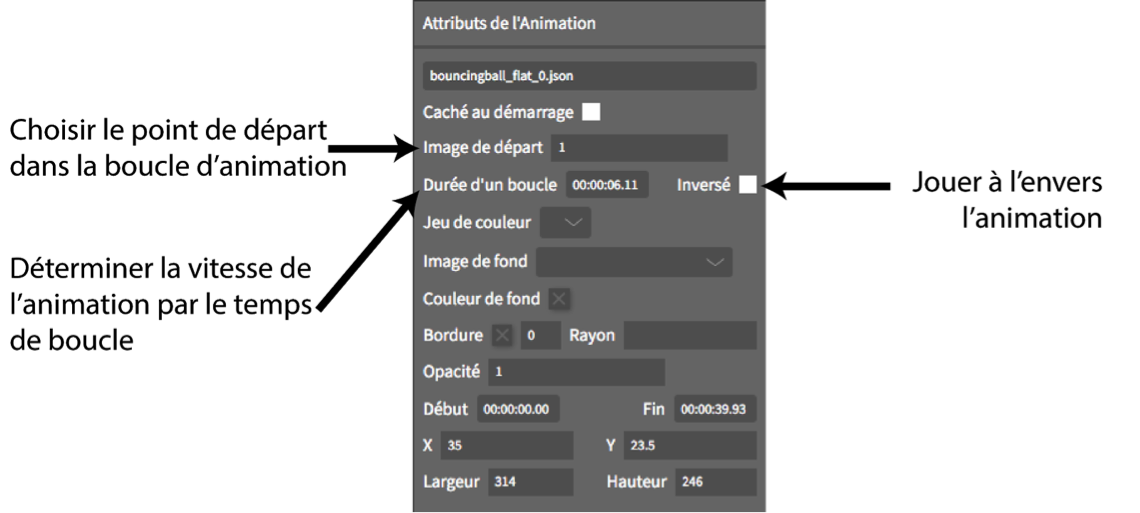Click the Hauteur label
The width and height of the screenshot is (1140, 513).
coord(636,482)
